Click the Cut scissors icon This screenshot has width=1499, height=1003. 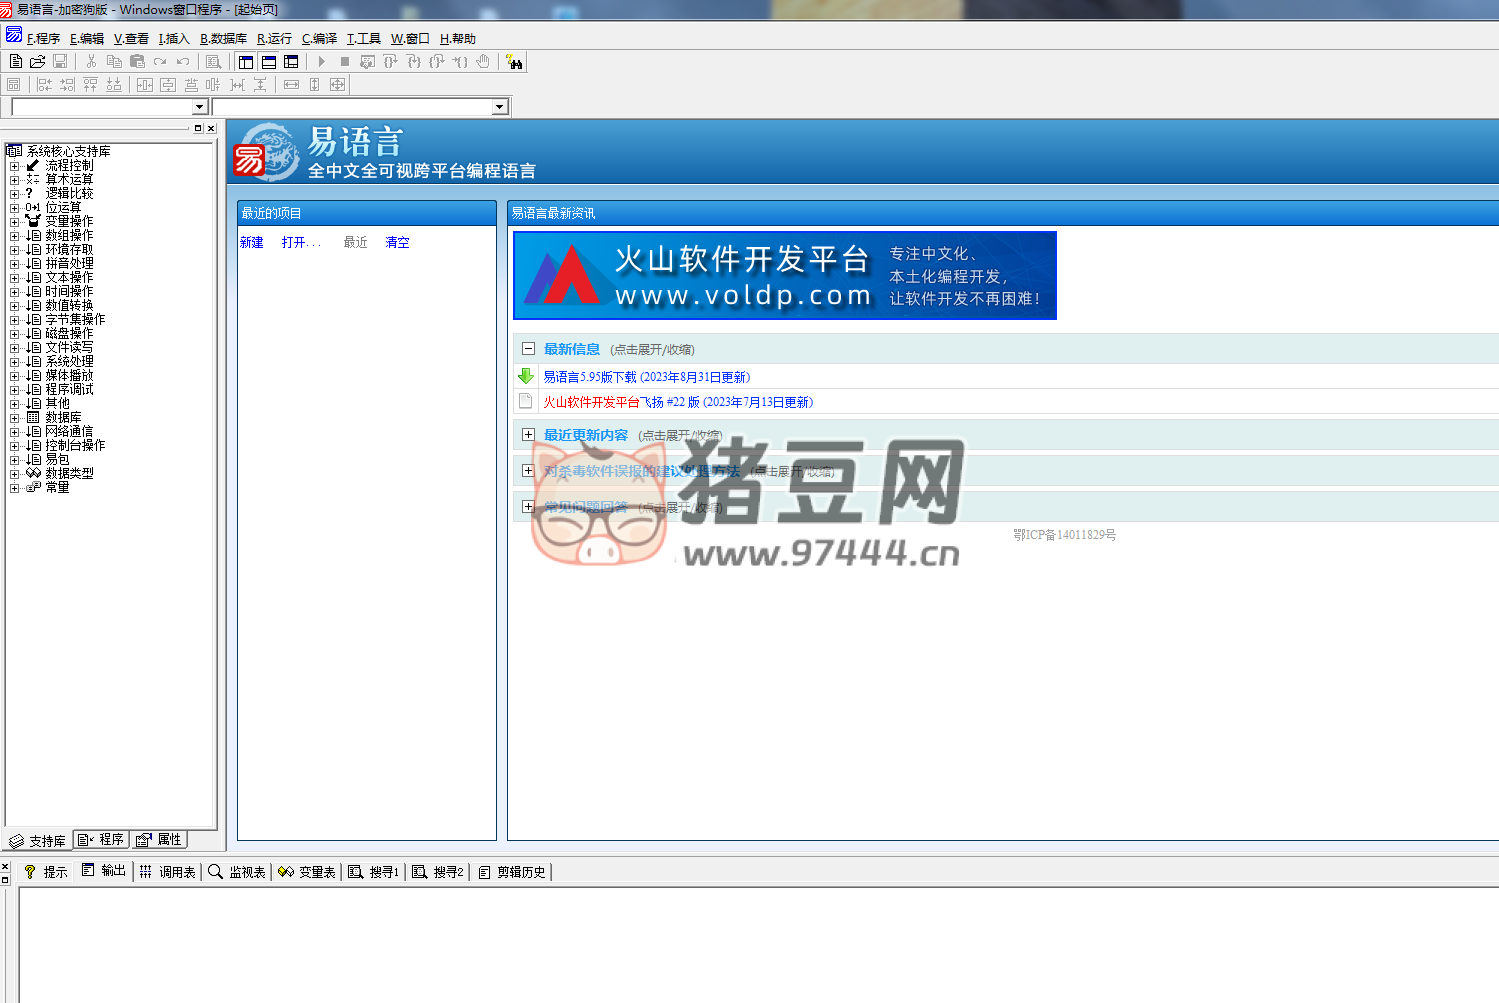[x=91, y=62]
